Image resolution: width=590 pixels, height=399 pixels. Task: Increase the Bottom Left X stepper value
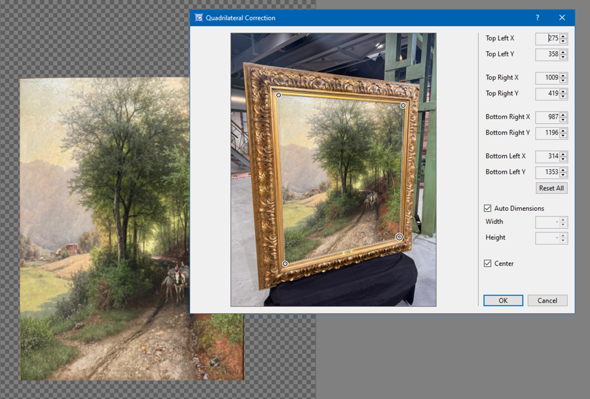(563, 154)
